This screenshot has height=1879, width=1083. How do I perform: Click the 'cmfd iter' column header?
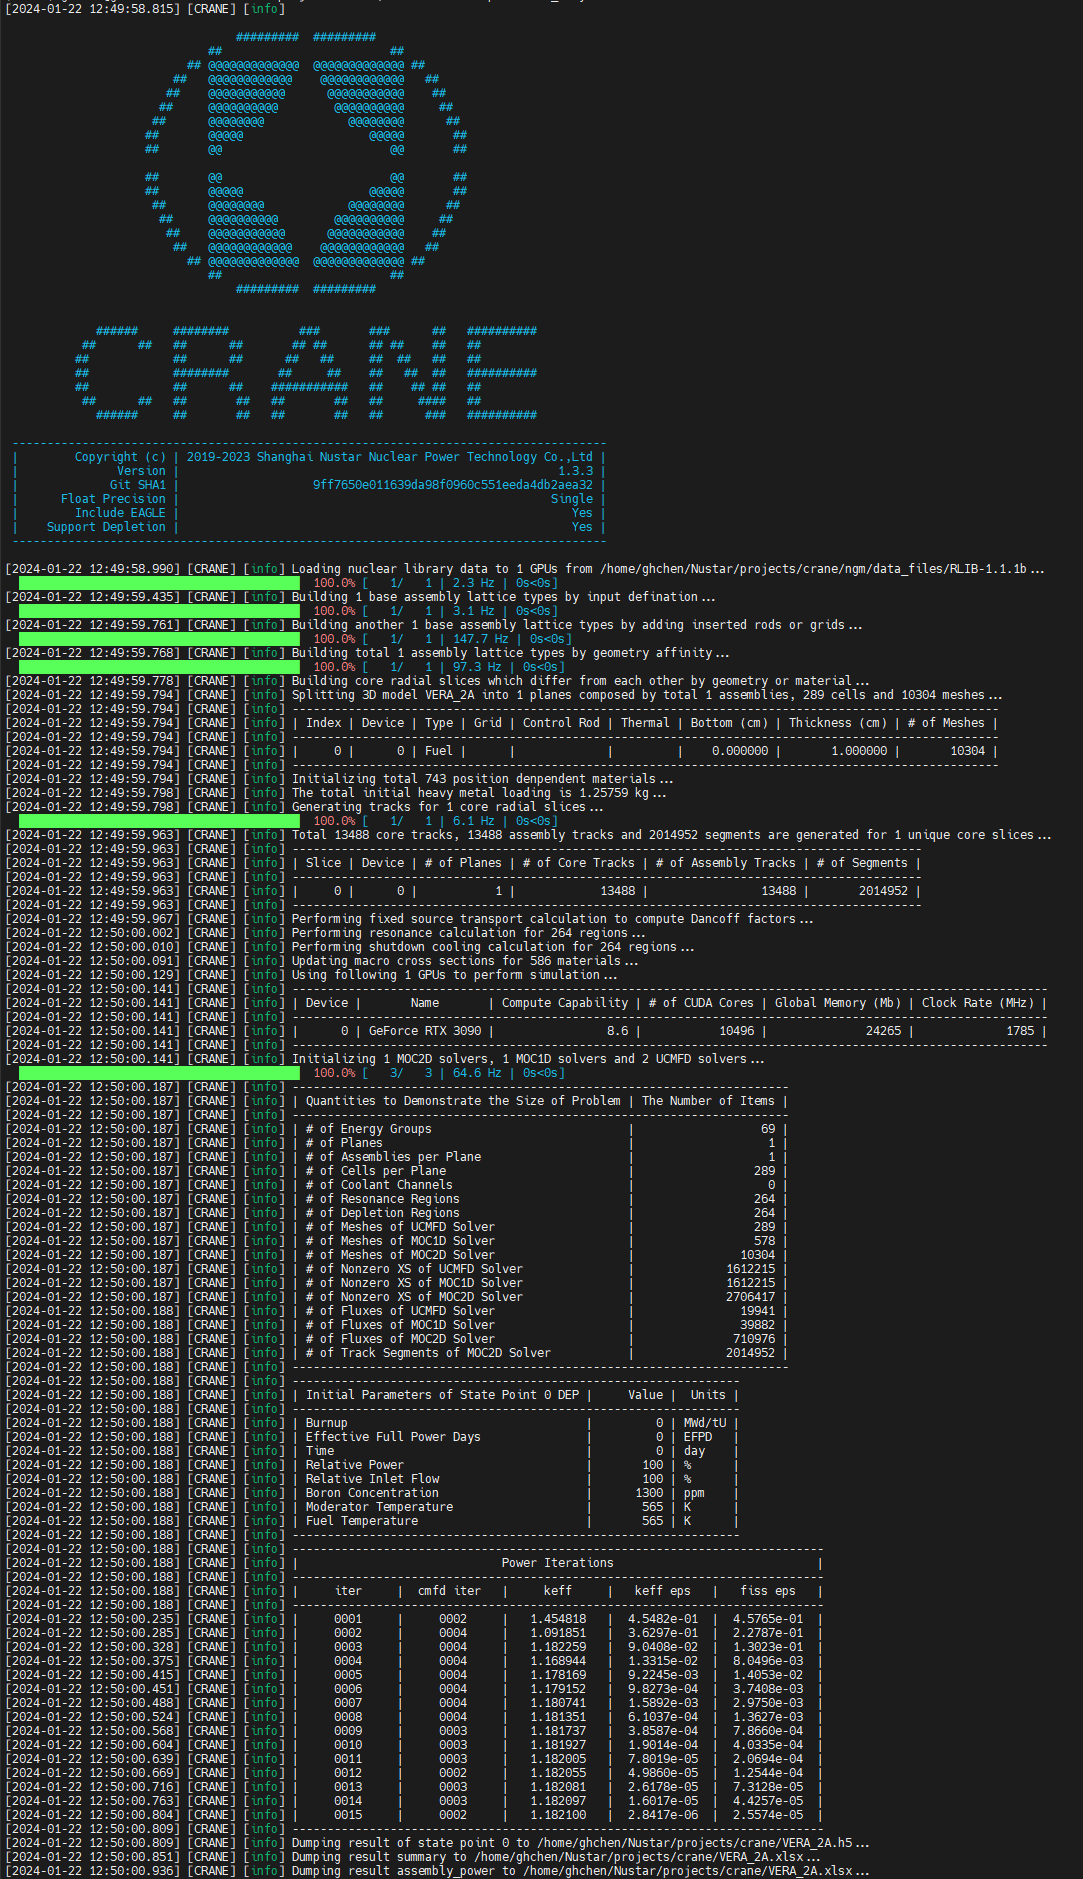(x=449, y=1591)
